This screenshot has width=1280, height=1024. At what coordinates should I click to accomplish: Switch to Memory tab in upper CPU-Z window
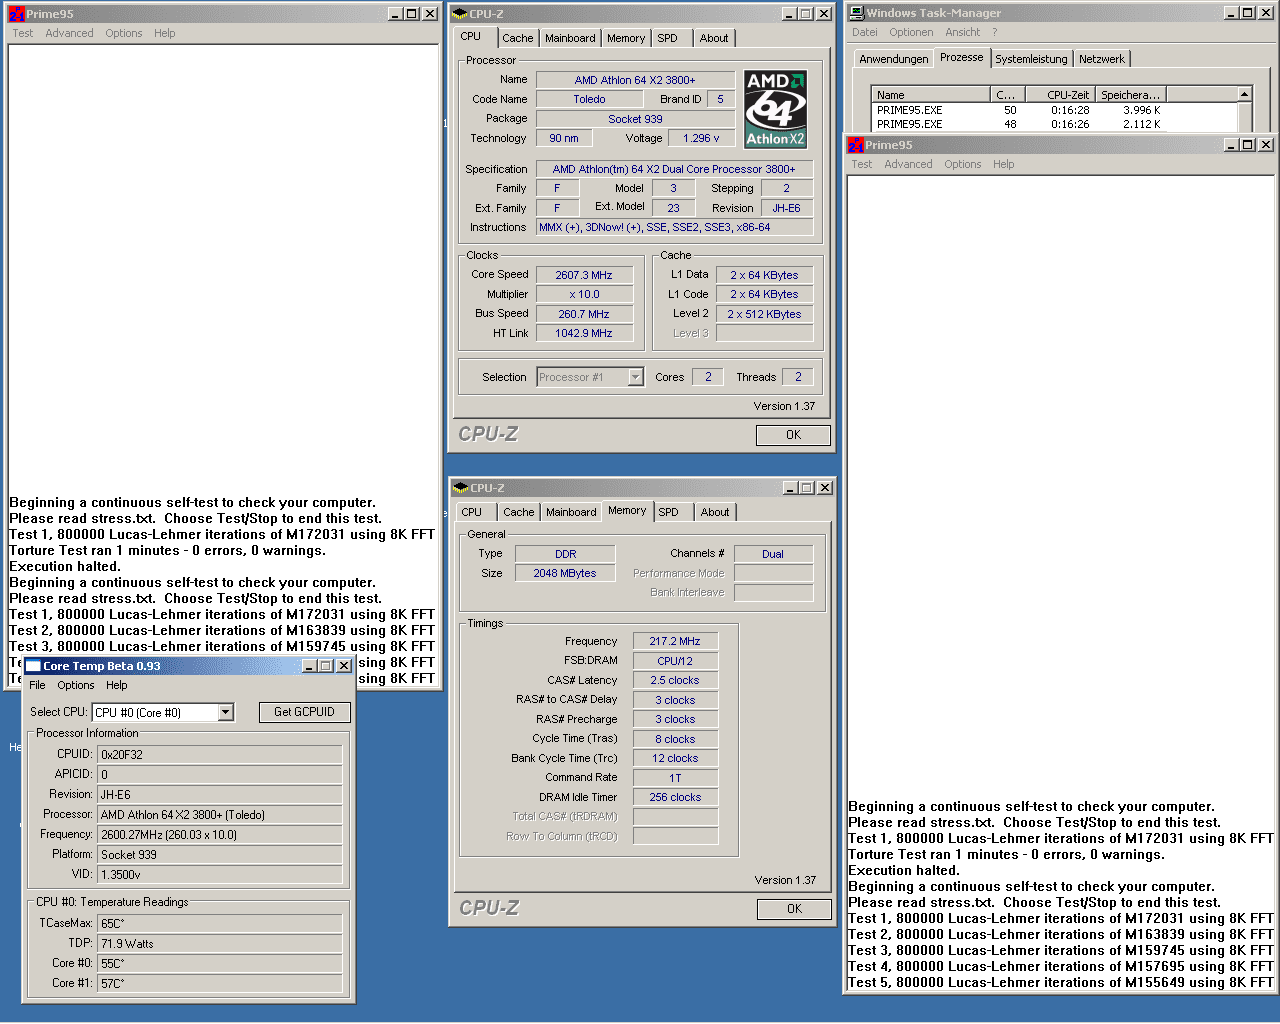[x=626, y=38]
